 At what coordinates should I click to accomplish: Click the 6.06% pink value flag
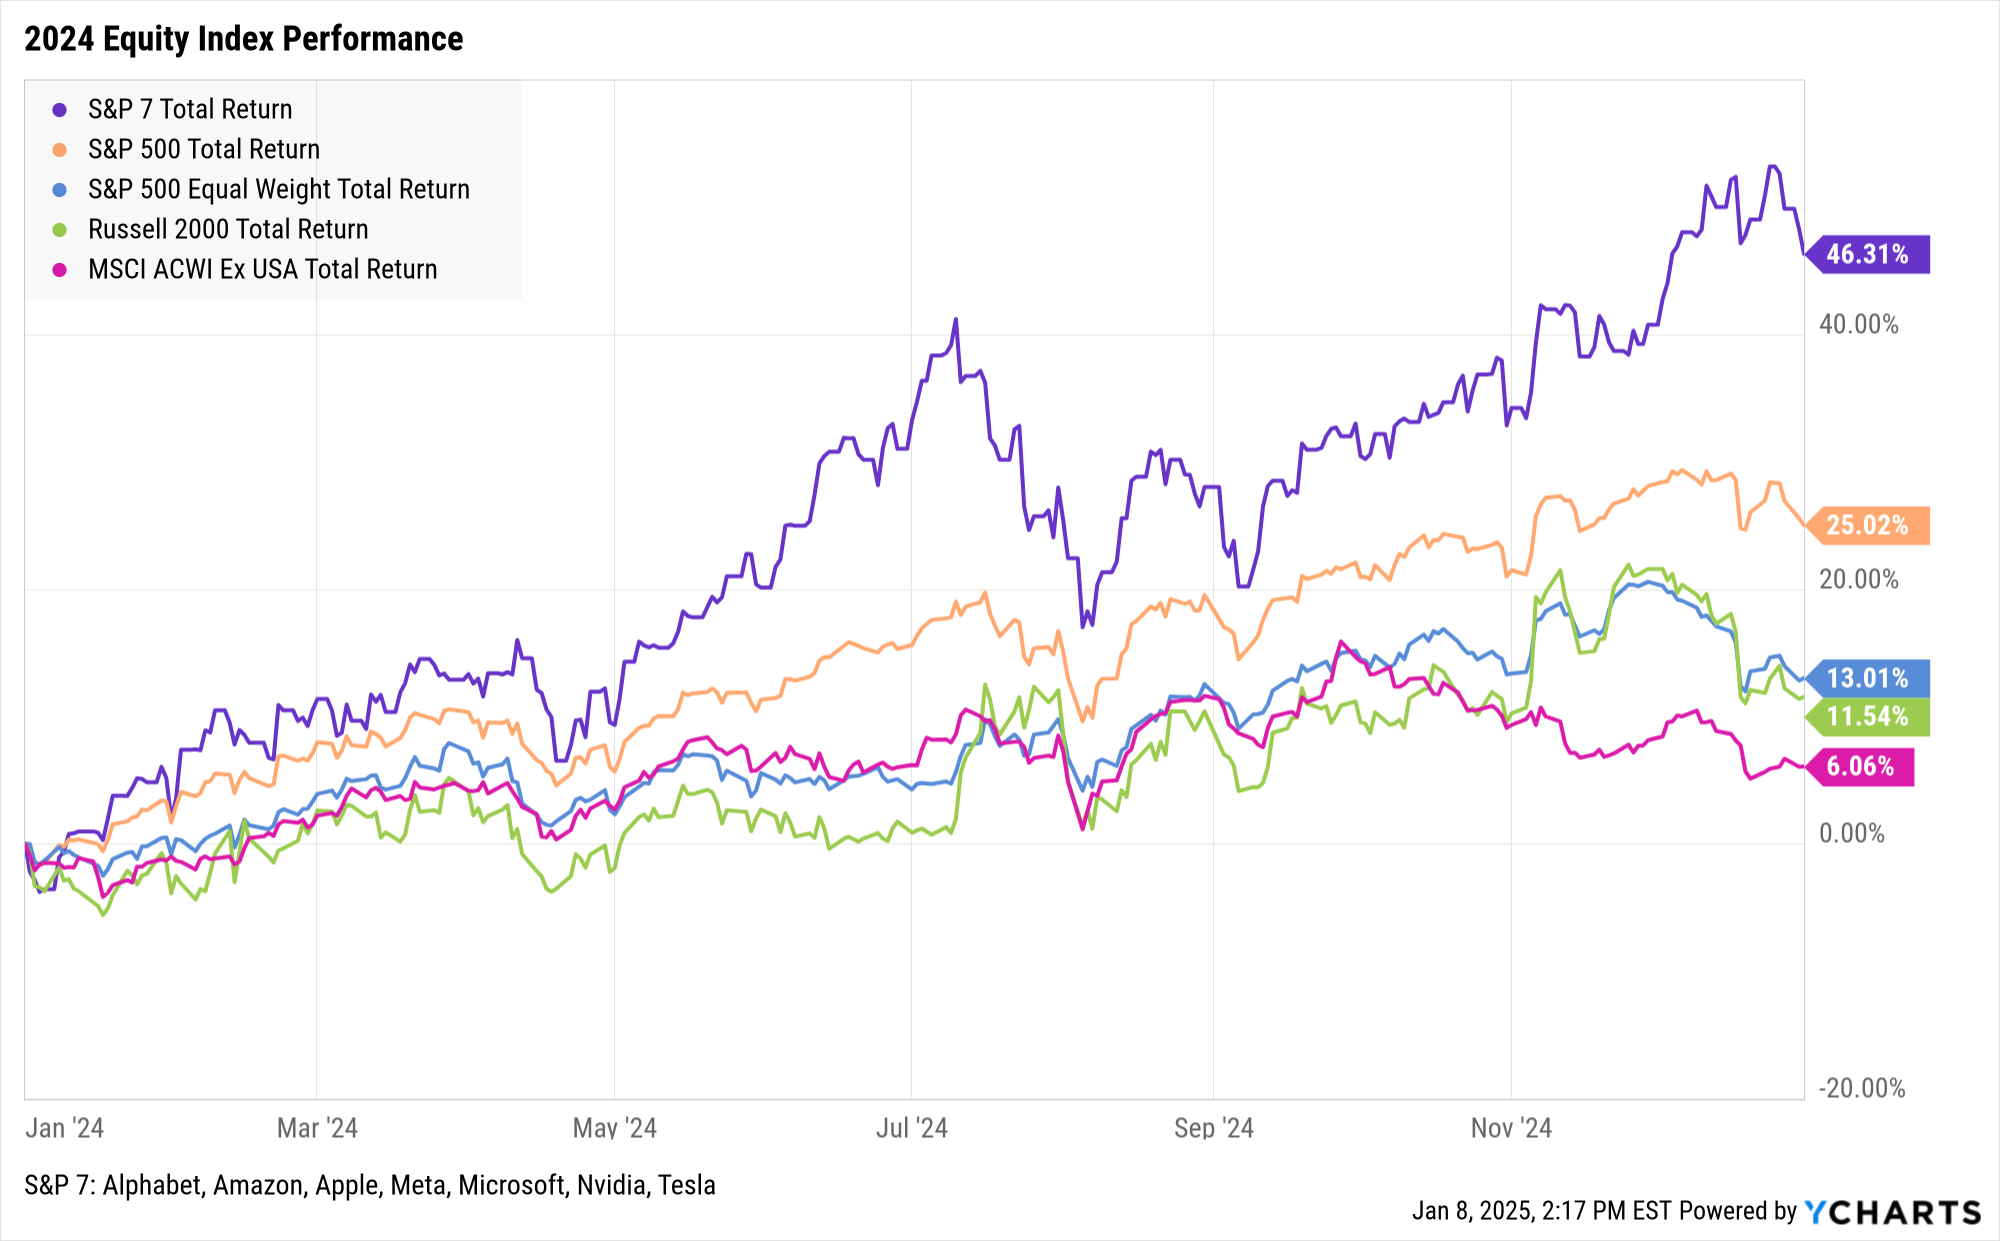tap(1861, 766)
